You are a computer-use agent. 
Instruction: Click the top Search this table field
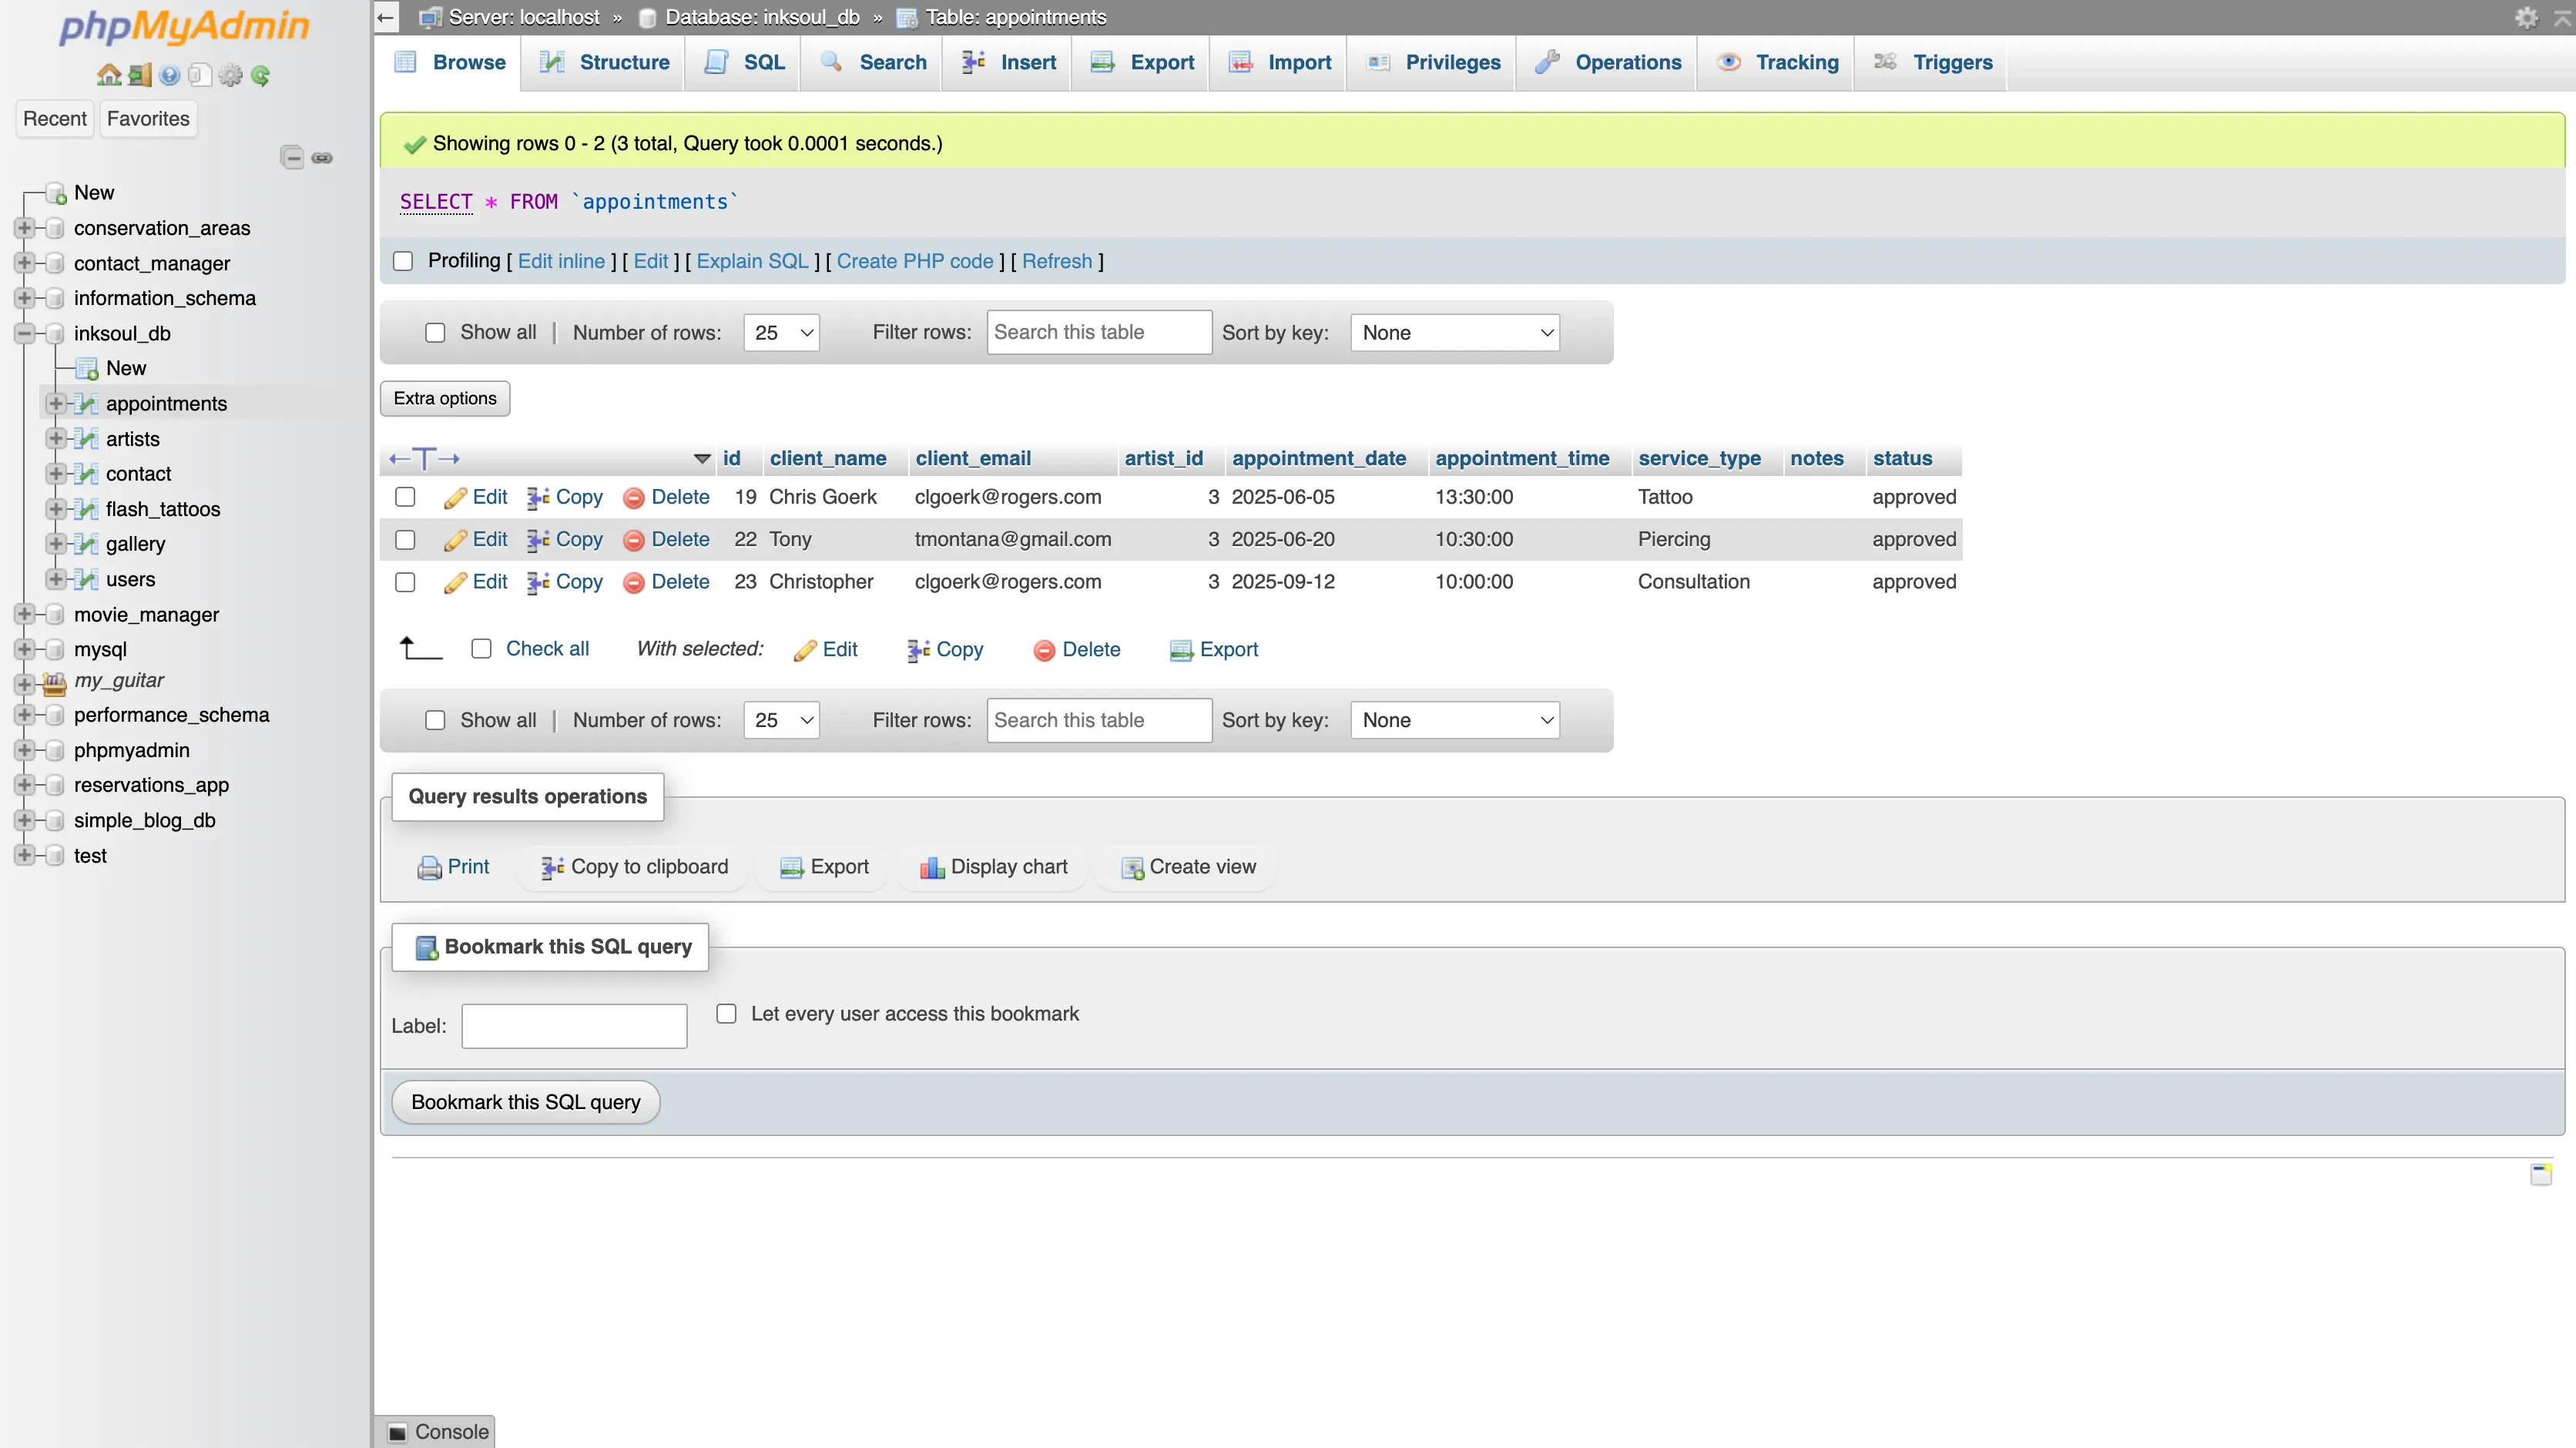coord(1099,333)
